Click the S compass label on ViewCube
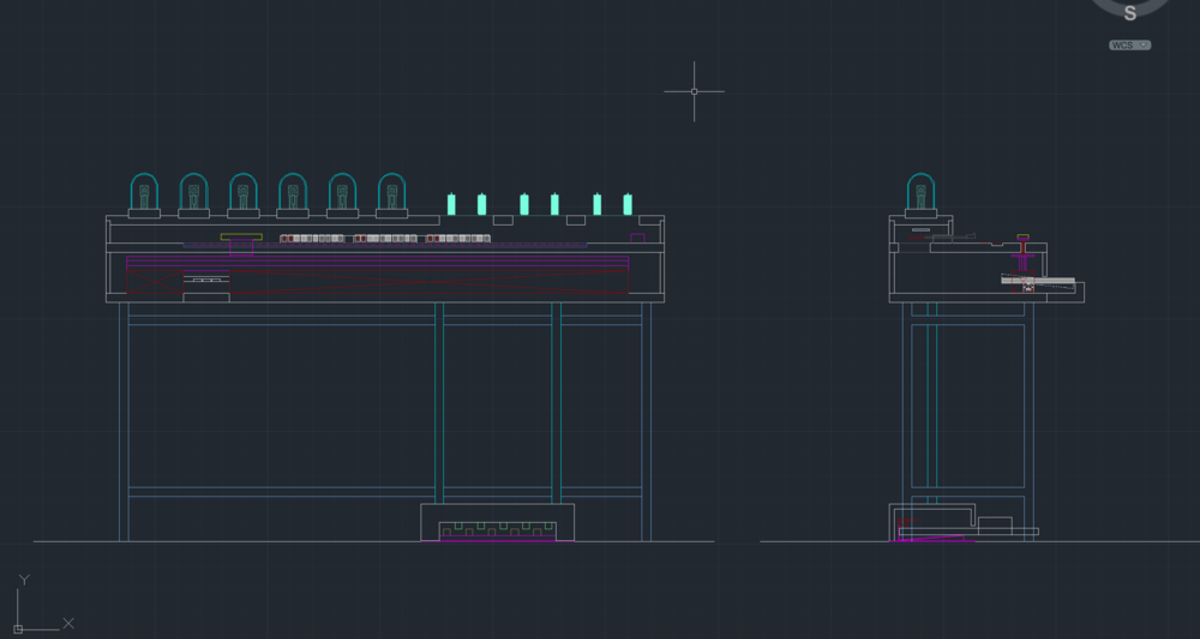The width and height of the screenshot is (1200, 639). point(1130,13)
